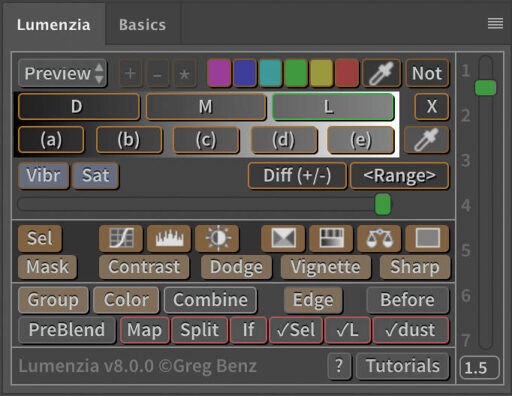Click the Group button
512x396 pixels.
53,300
